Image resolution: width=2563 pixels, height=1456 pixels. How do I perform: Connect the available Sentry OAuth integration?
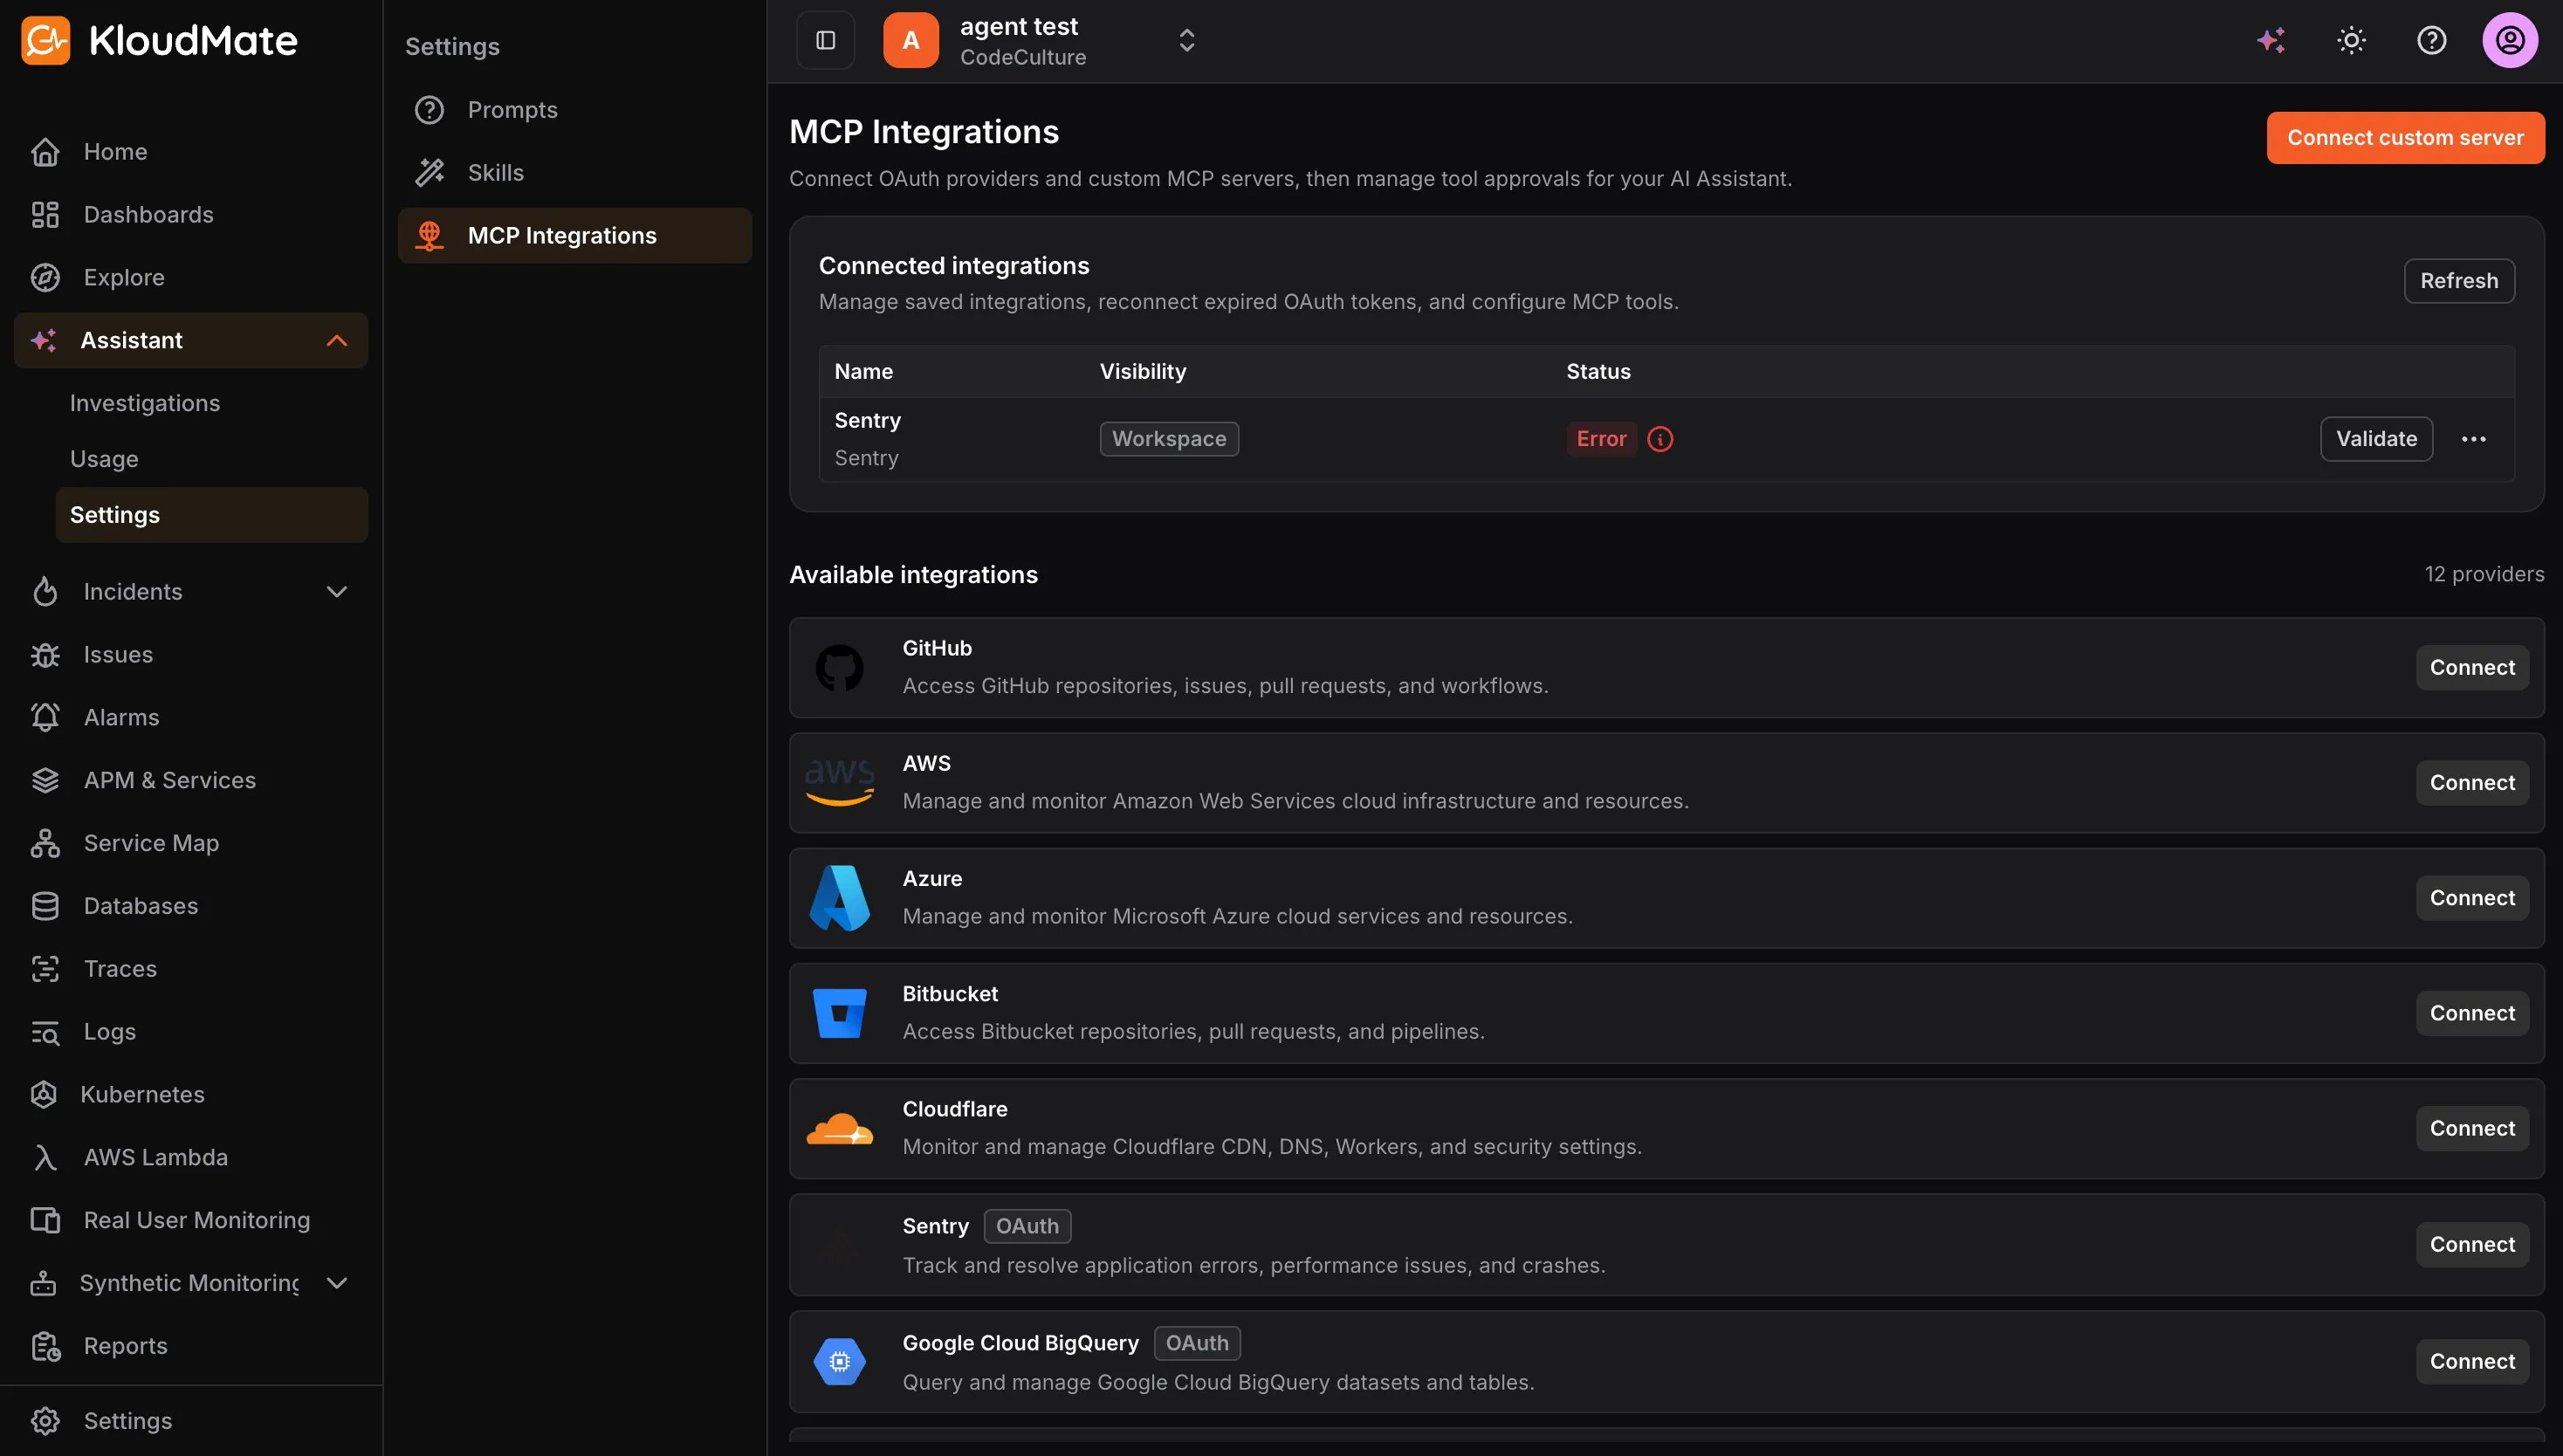click(2472, 1245)
